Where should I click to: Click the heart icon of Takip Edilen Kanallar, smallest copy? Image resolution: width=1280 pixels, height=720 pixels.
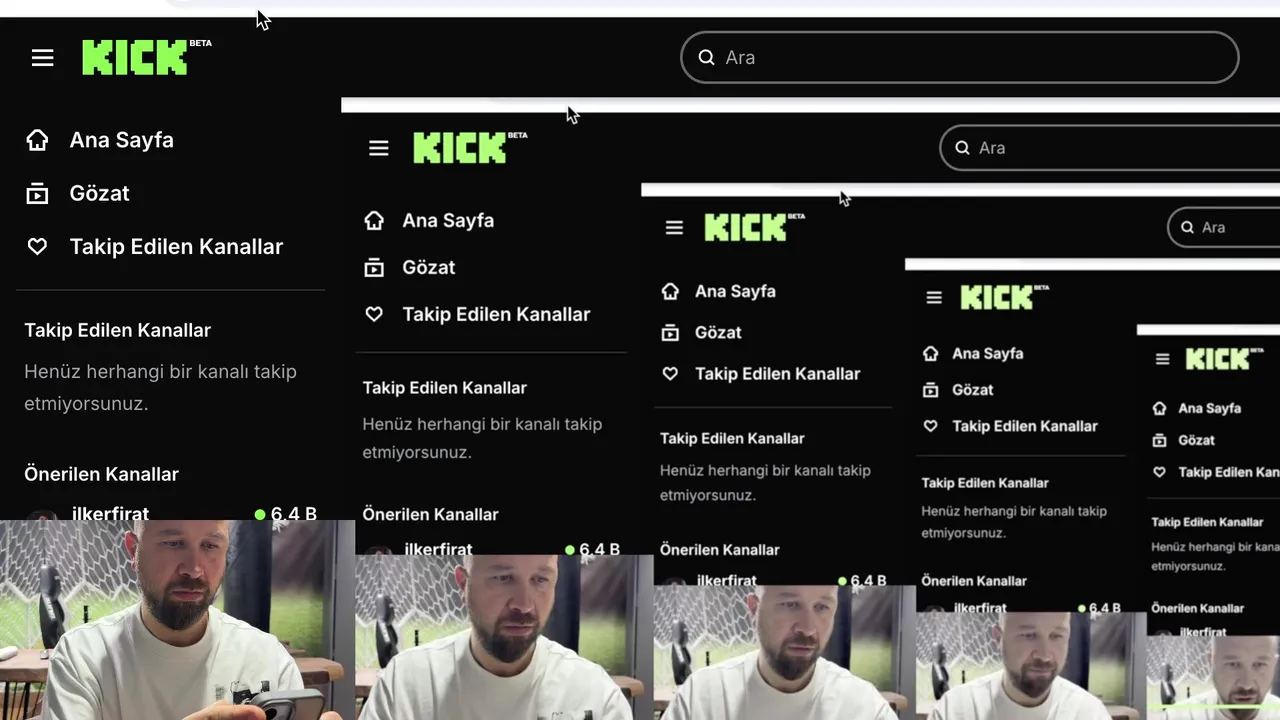coord(1159,472)
